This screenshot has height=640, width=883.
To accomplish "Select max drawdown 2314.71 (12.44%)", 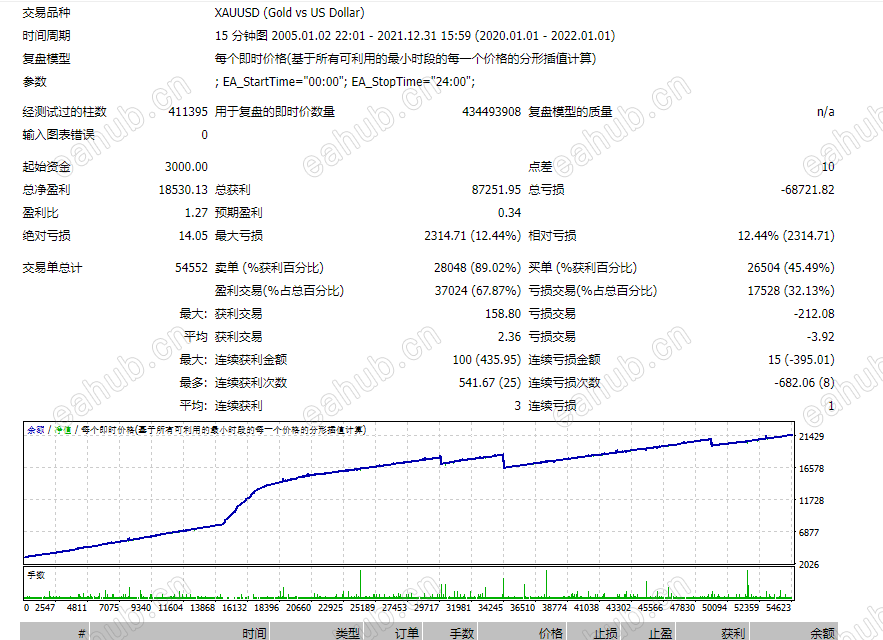I will point(472,236).
